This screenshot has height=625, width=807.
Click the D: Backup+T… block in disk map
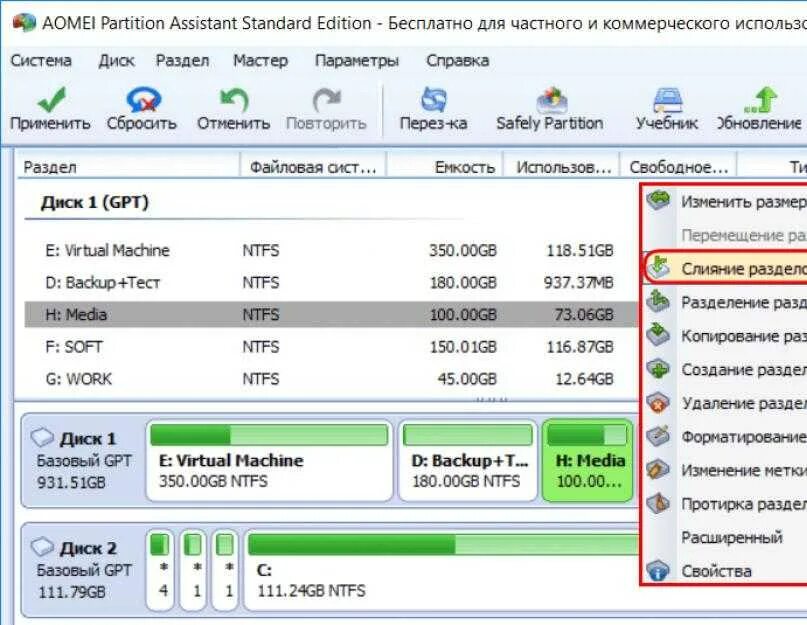click(x=468, y=460)
